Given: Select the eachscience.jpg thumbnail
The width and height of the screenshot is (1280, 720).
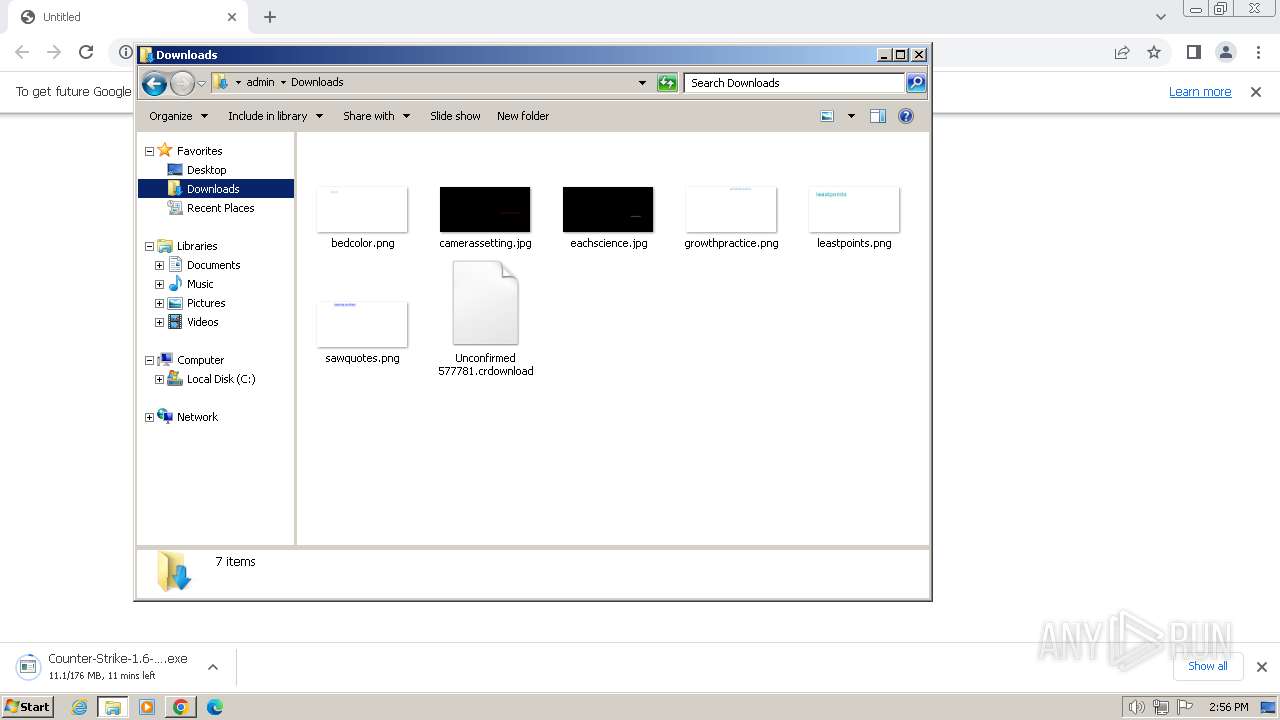Looking at the screenshot, I should (608, 209).
